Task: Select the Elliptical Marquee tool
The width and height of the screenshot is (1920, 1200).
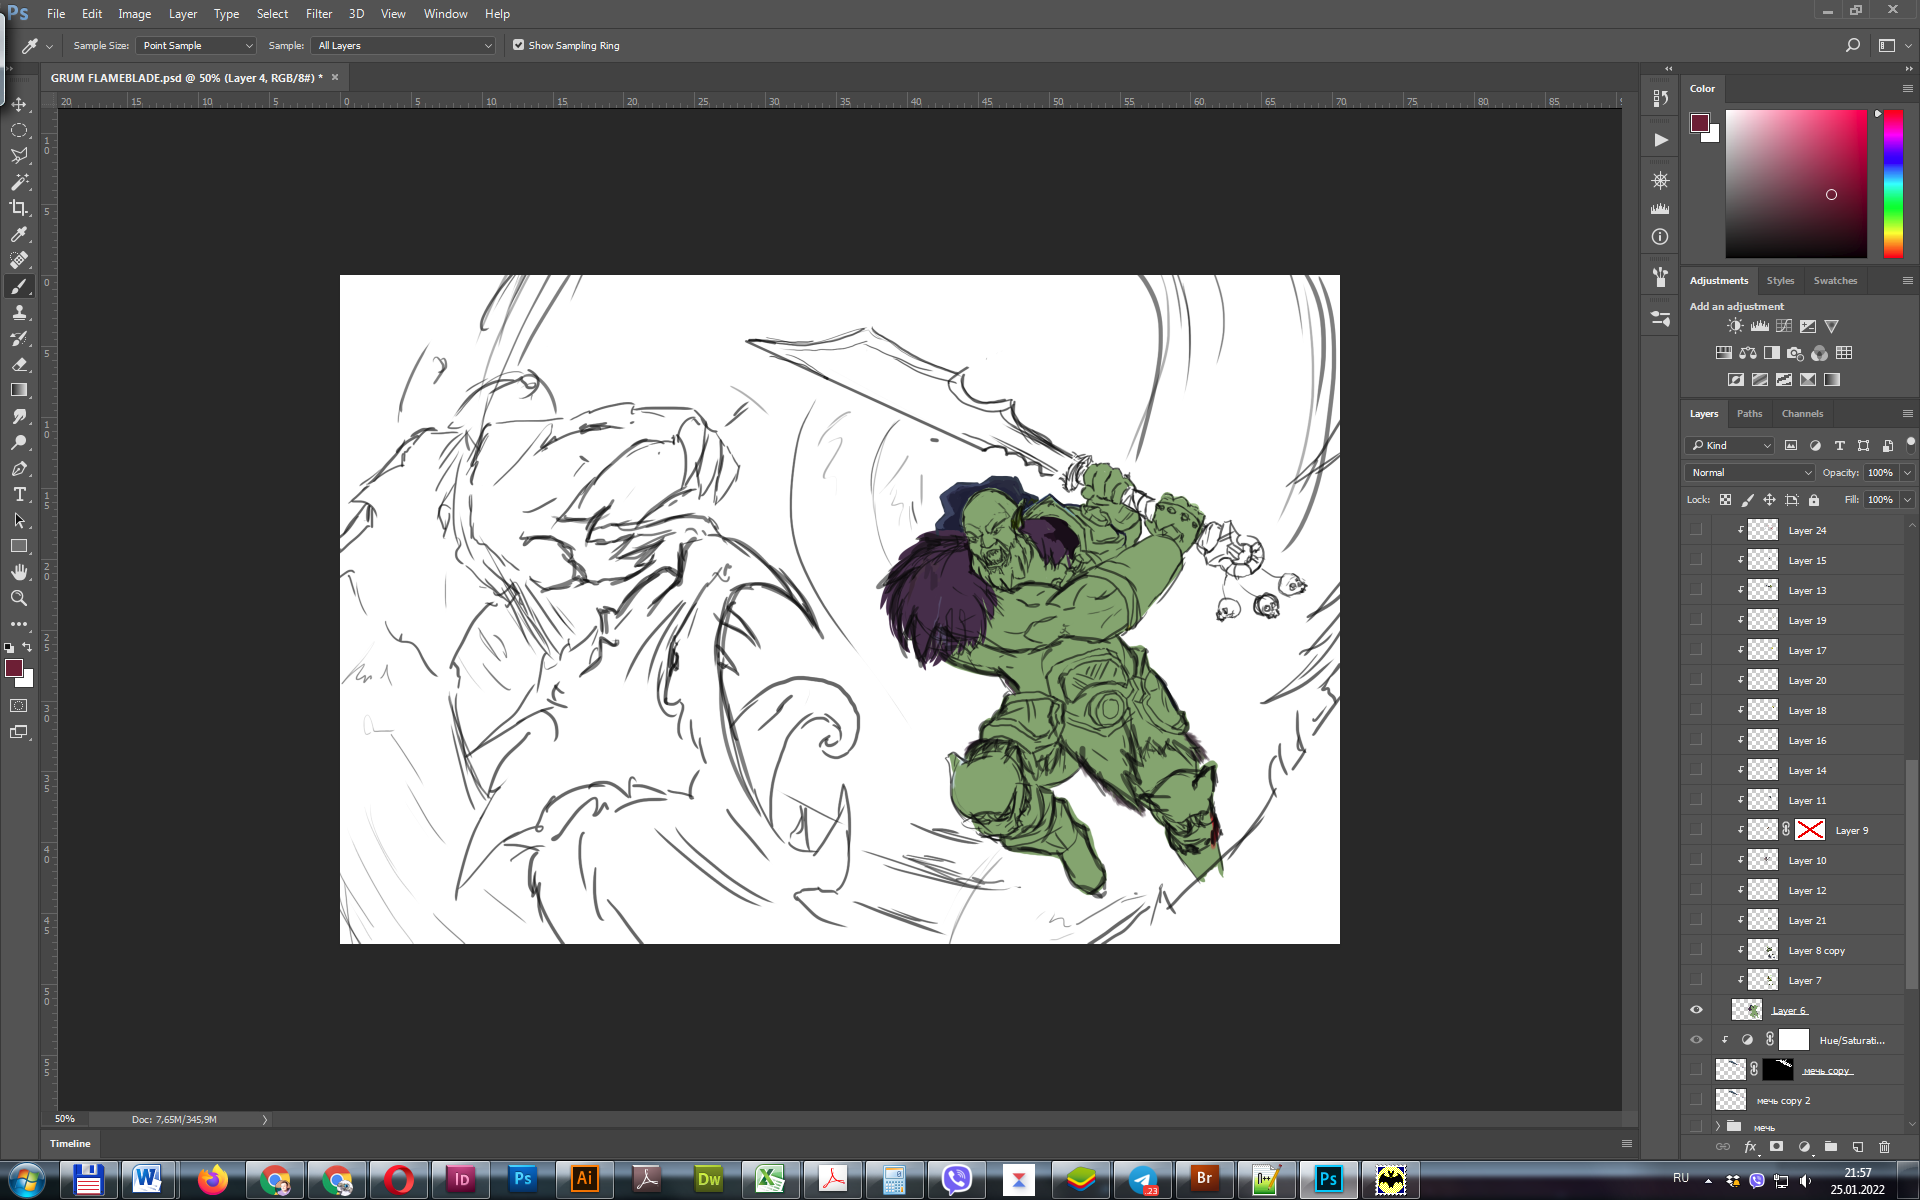Action: pyautogui.click(x=19, y=130)
